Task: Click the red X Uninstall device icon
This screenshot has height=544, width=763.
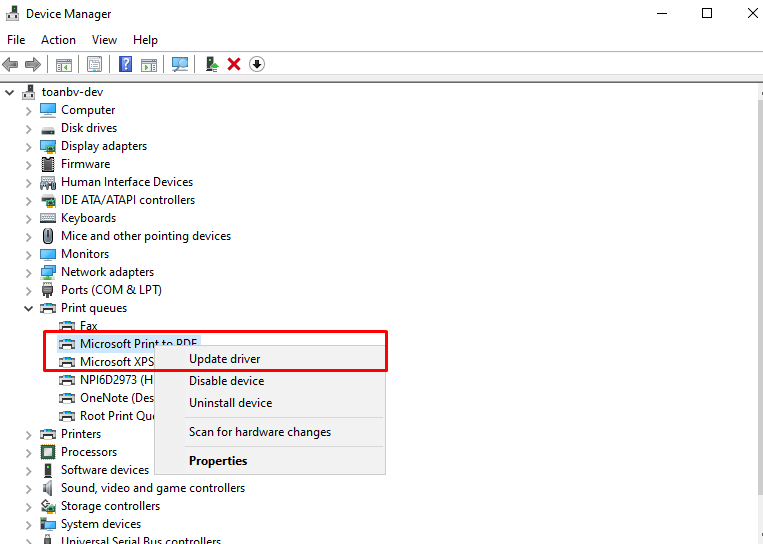Action: pos(234,64)
